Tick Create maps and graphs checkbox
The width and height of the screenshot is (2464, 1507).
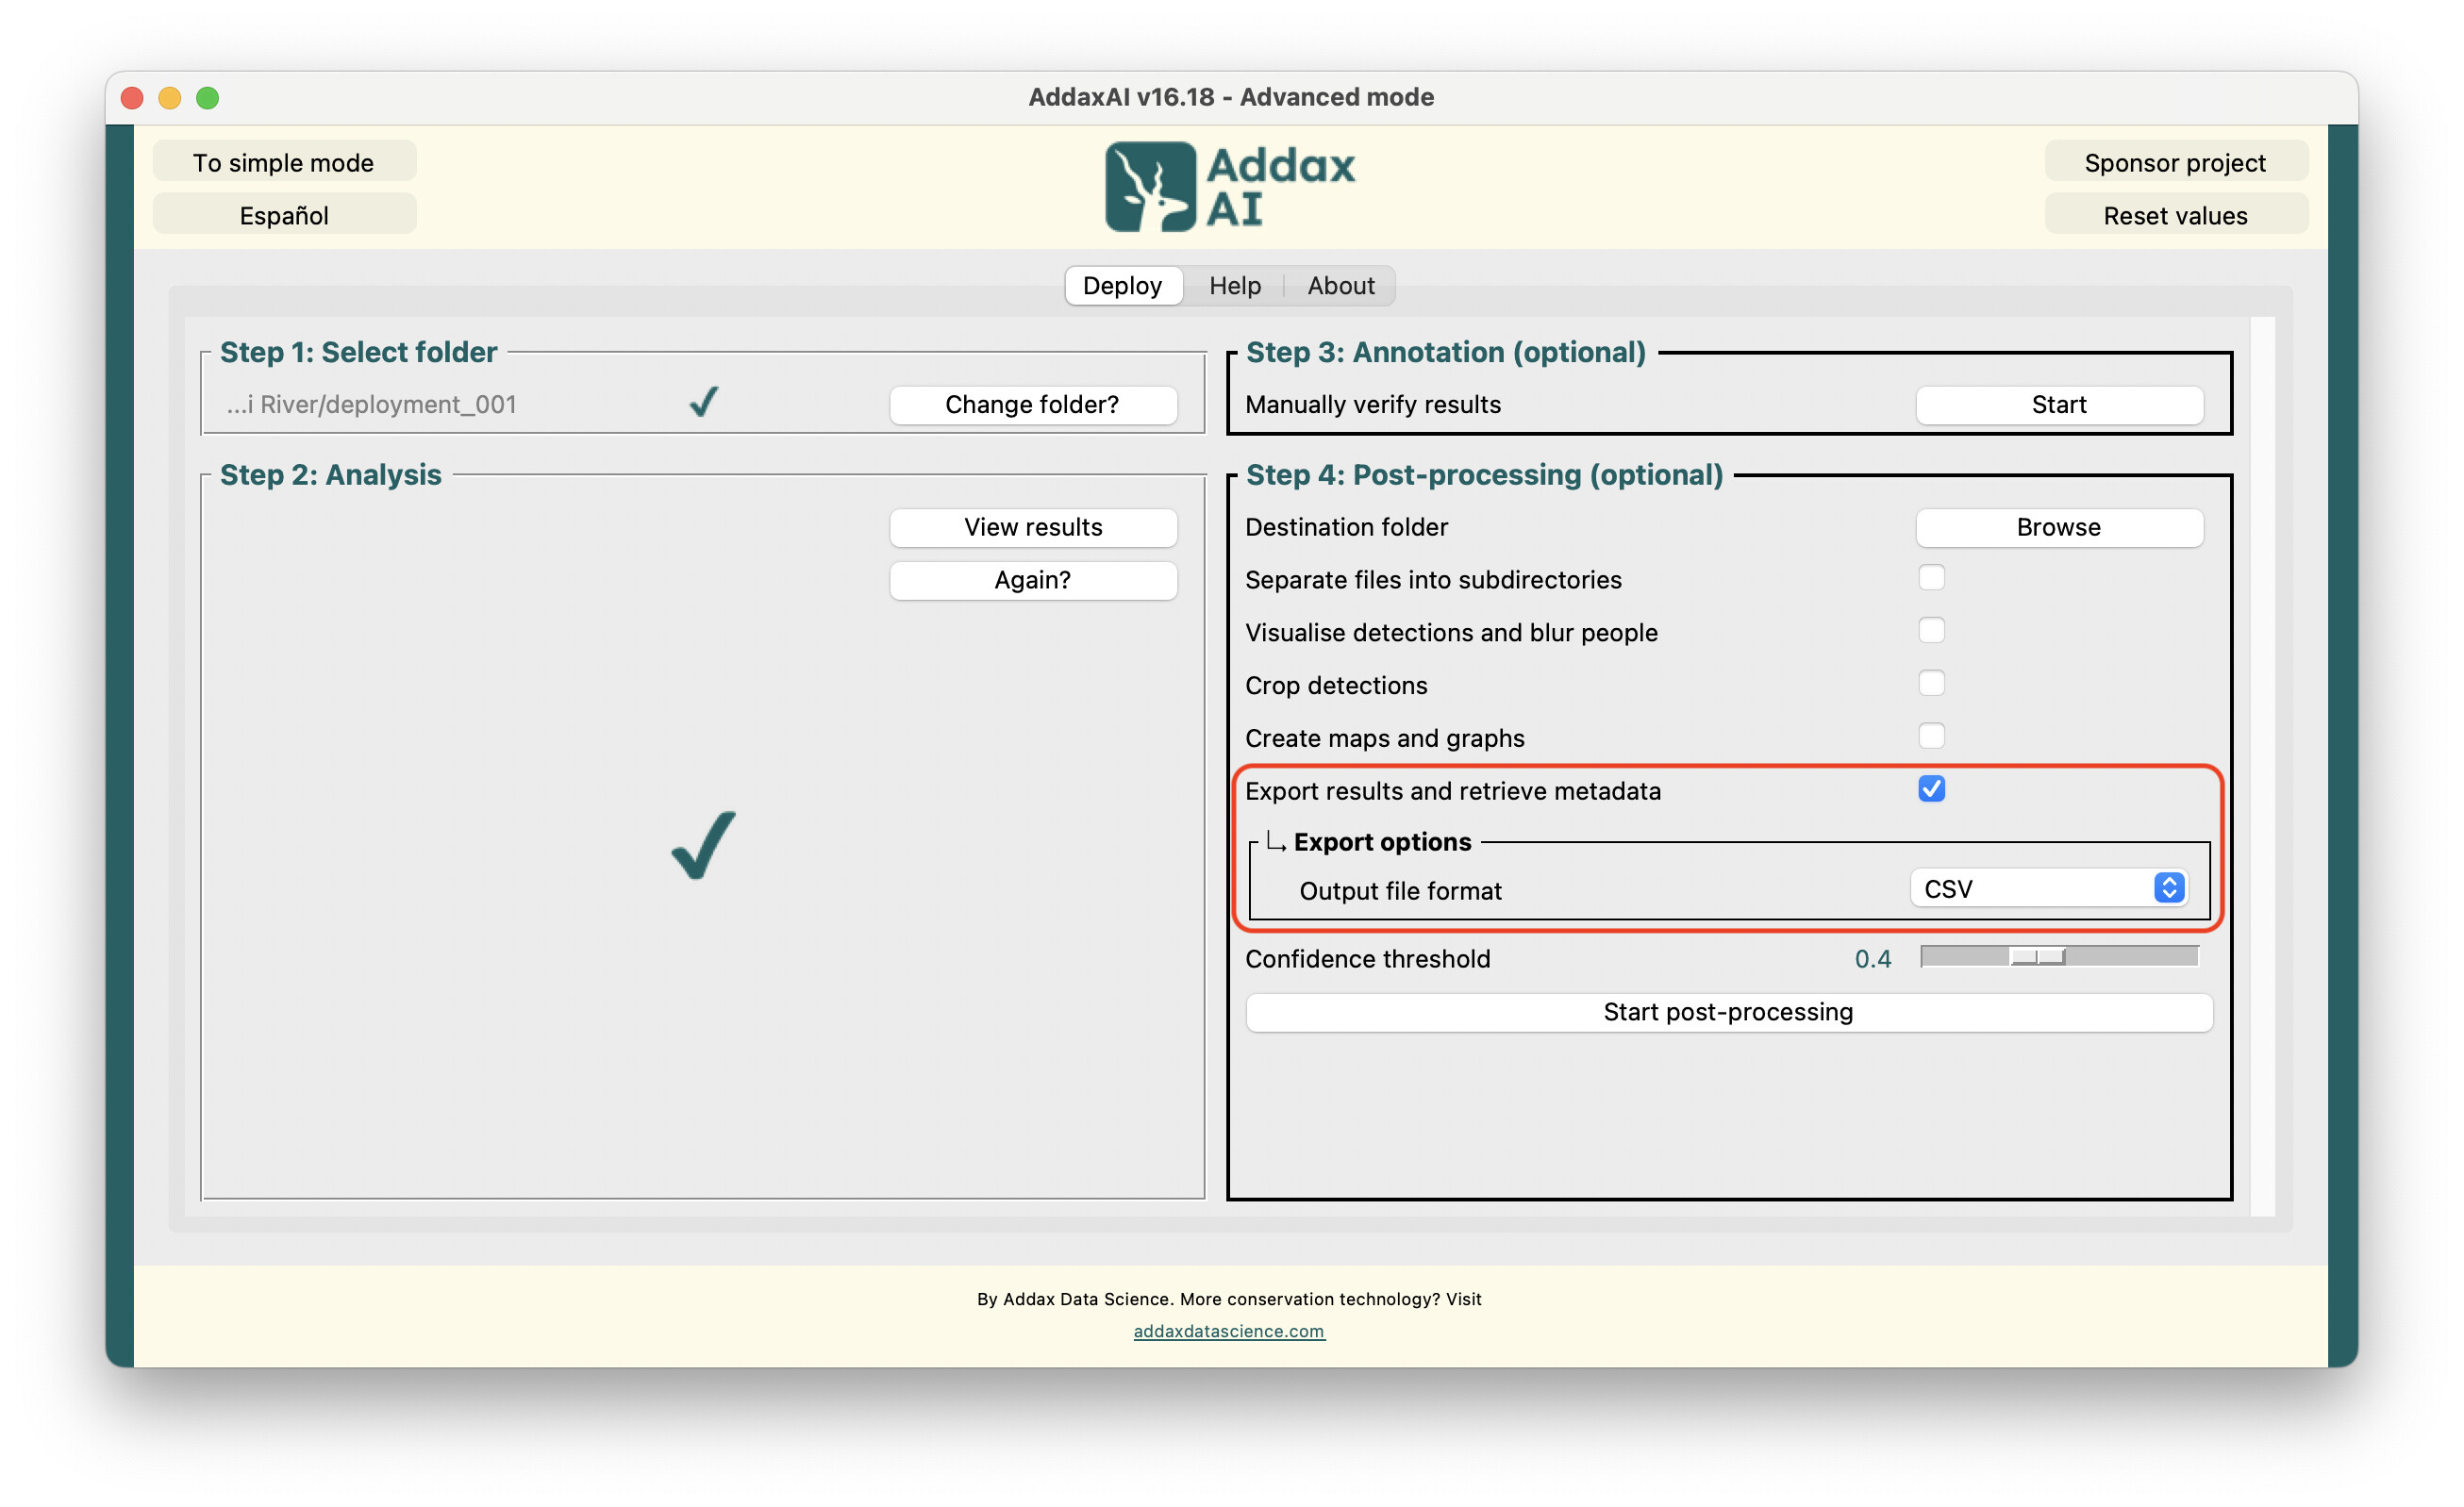pos(1931,737)
